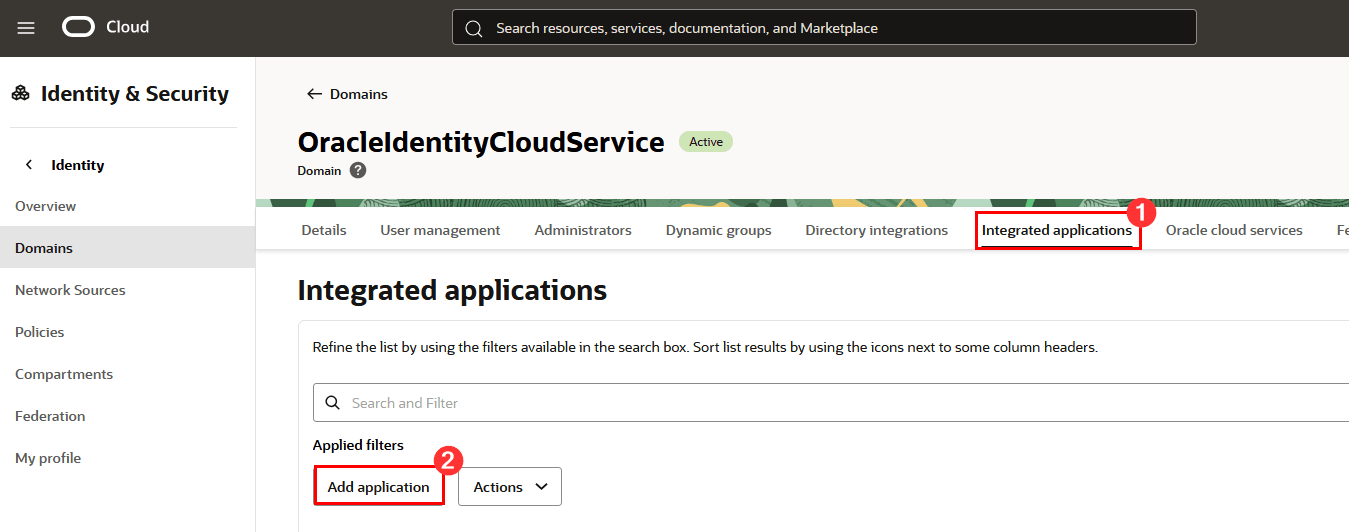Select the Integrated applications tab
This screenshot has height=532, width=1349.
(x=1057, y=230)
